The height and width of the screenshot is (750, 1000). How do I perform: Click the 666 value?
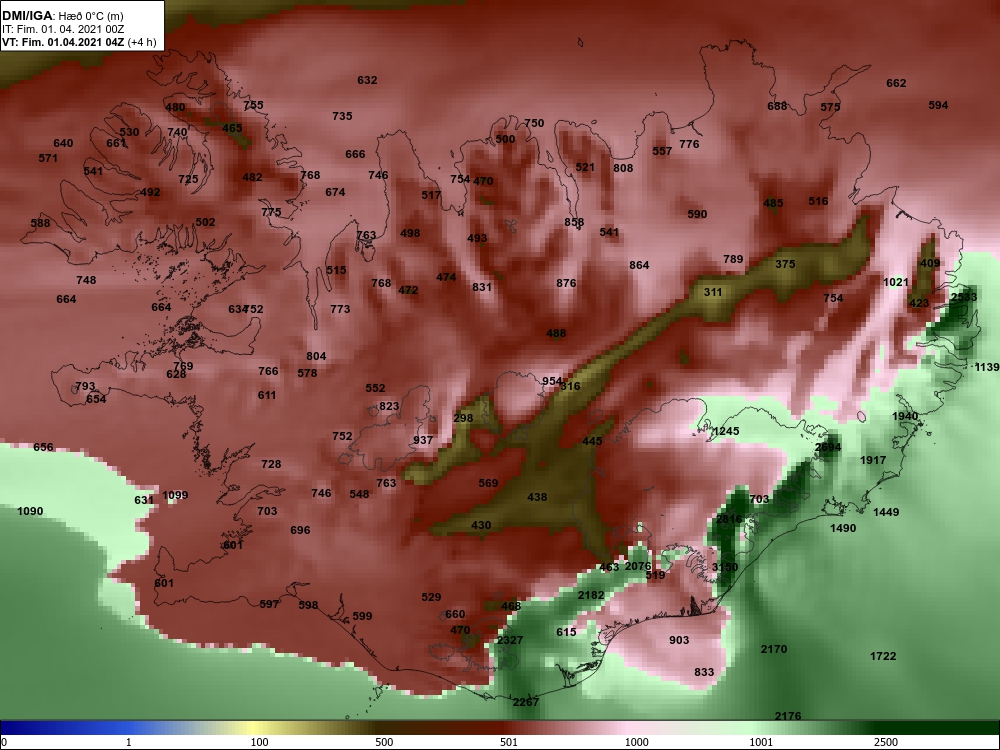point(355,154)
